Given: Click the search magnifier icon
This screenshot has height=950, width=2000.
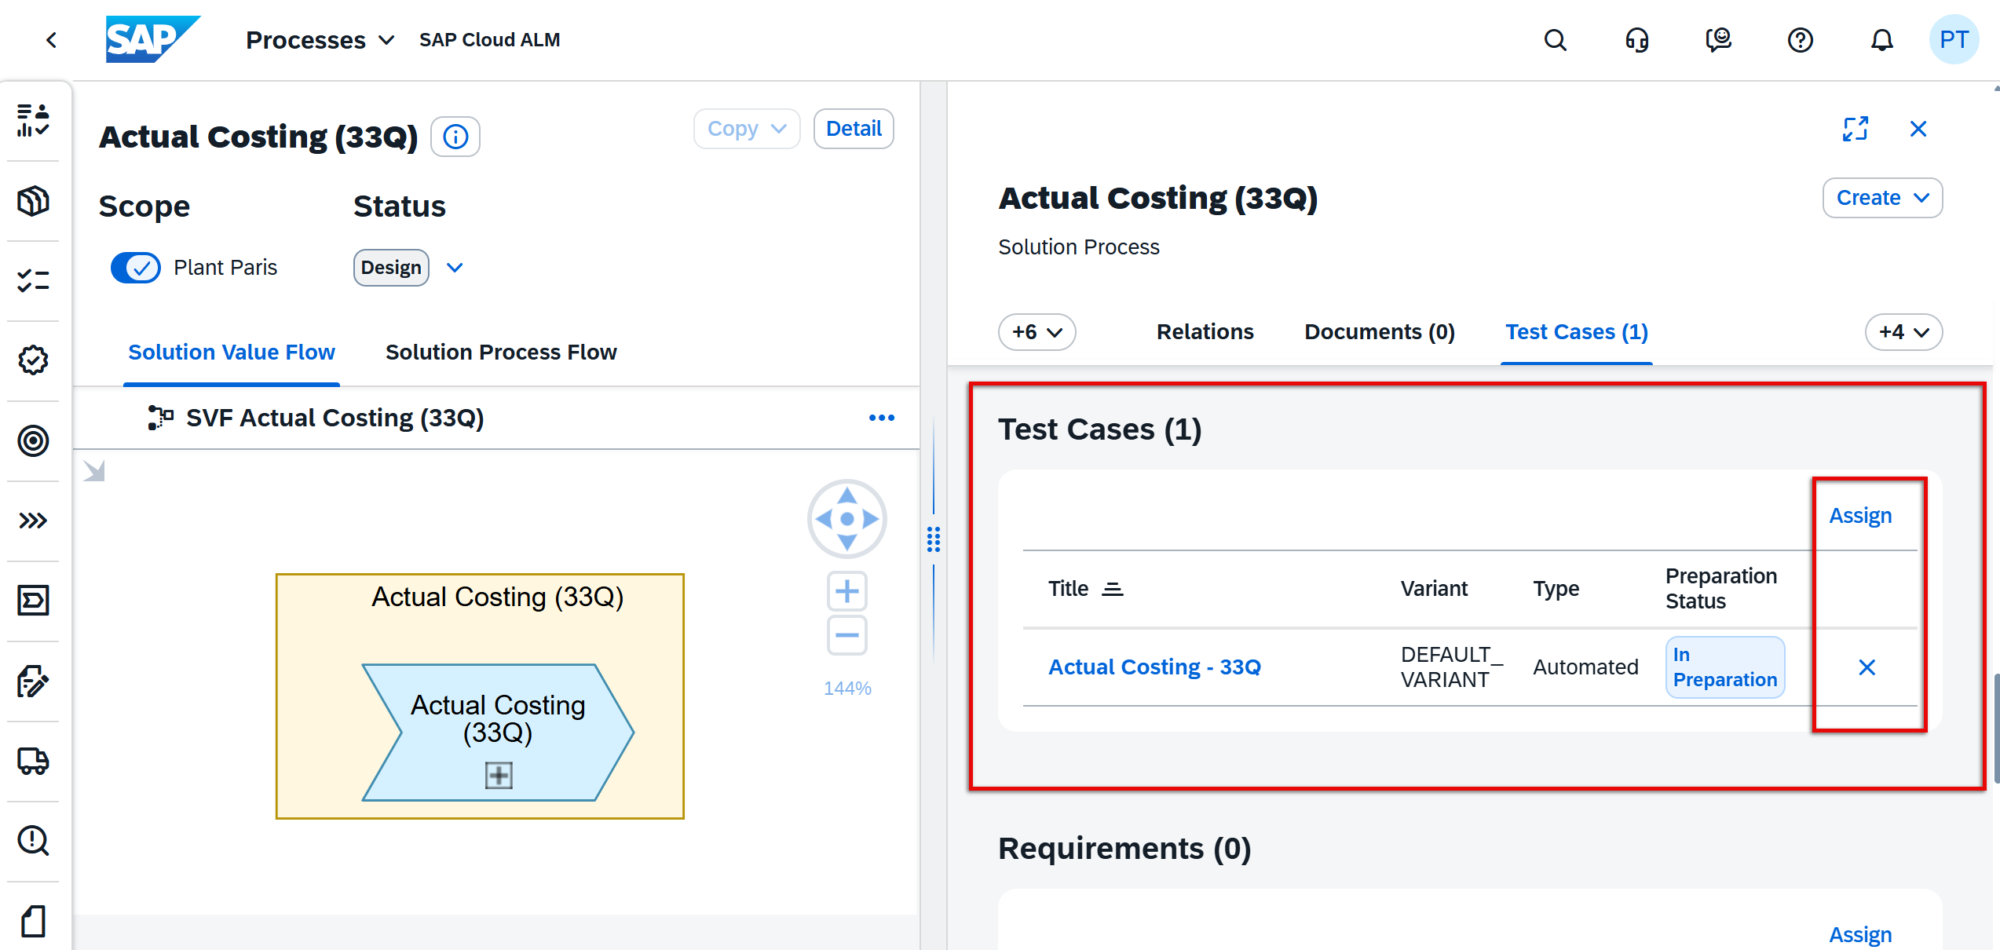Looking at the screenshot, I should point(1555,40).
